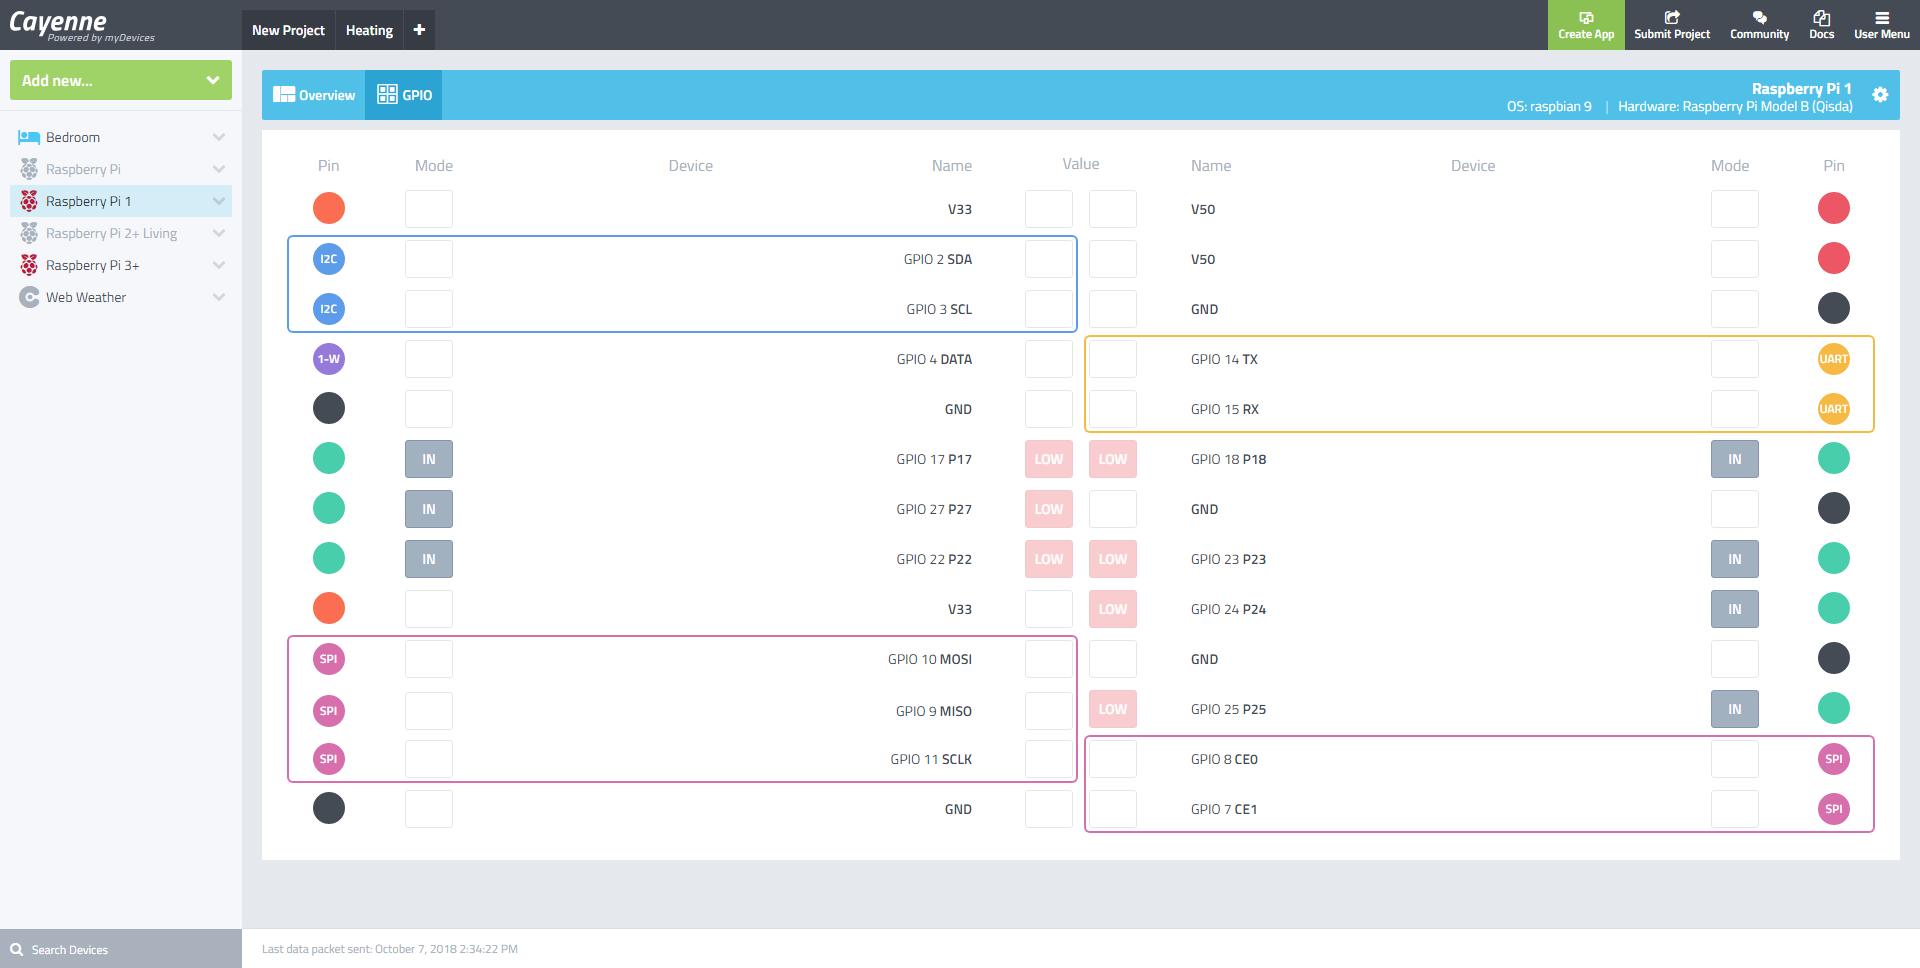Expand the Raspberry Pi 1 device chevron
The image size is (1920, 968).
(219, 201)
